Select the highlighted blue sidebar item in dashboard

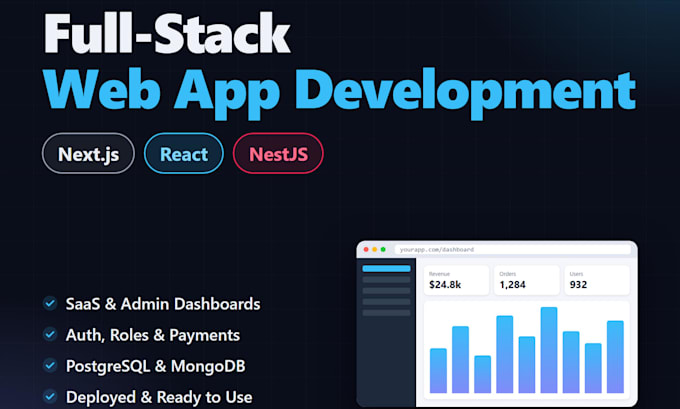pyautogui.click(x=386, y=268)
